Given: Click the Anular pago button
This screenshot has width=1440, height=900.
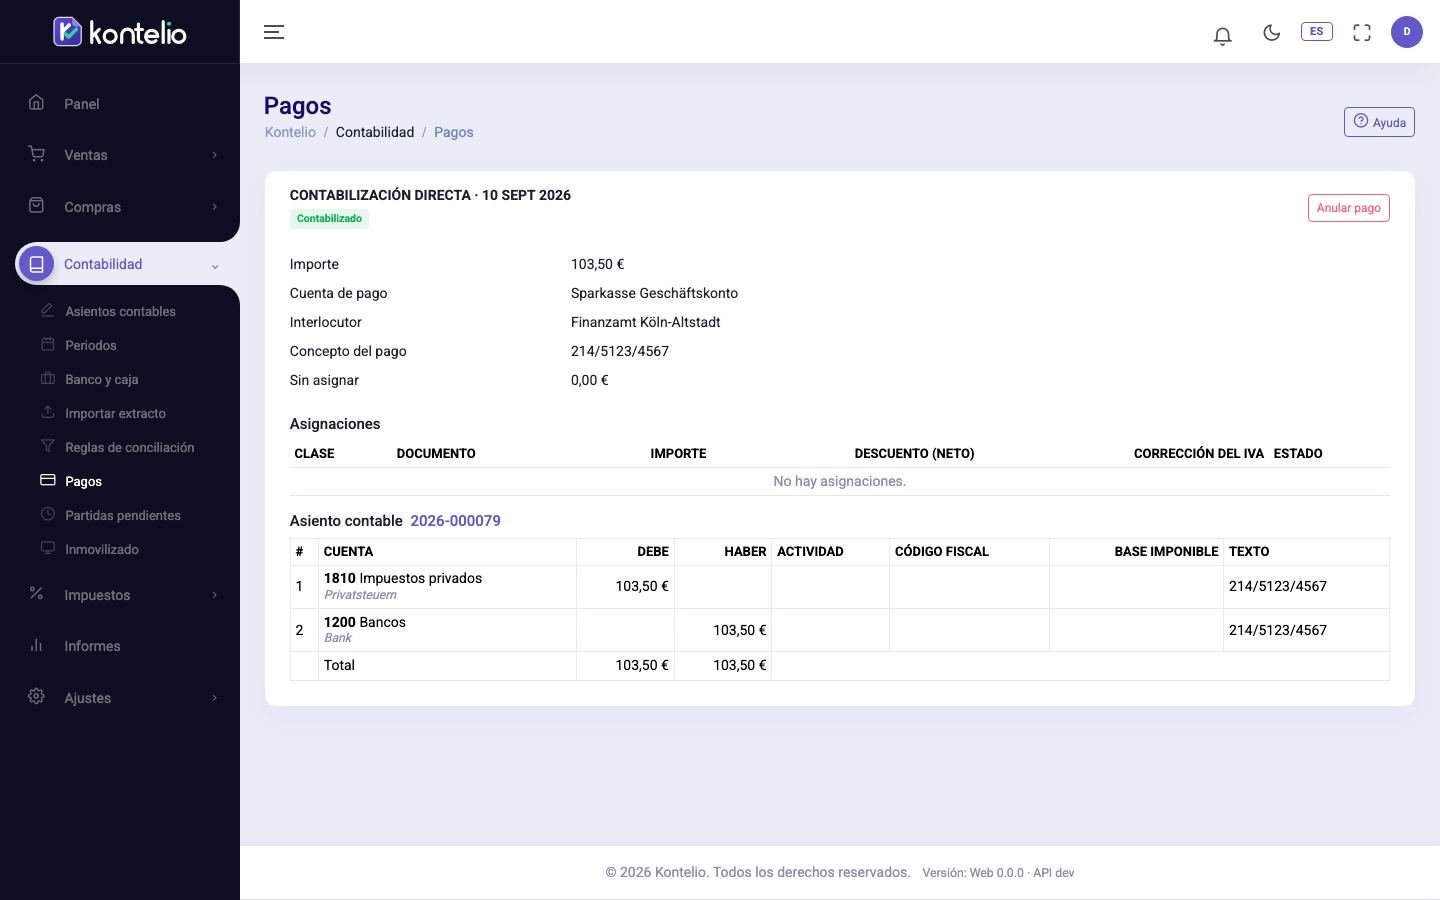Looking at the screenshot, I should (1348, 208).
